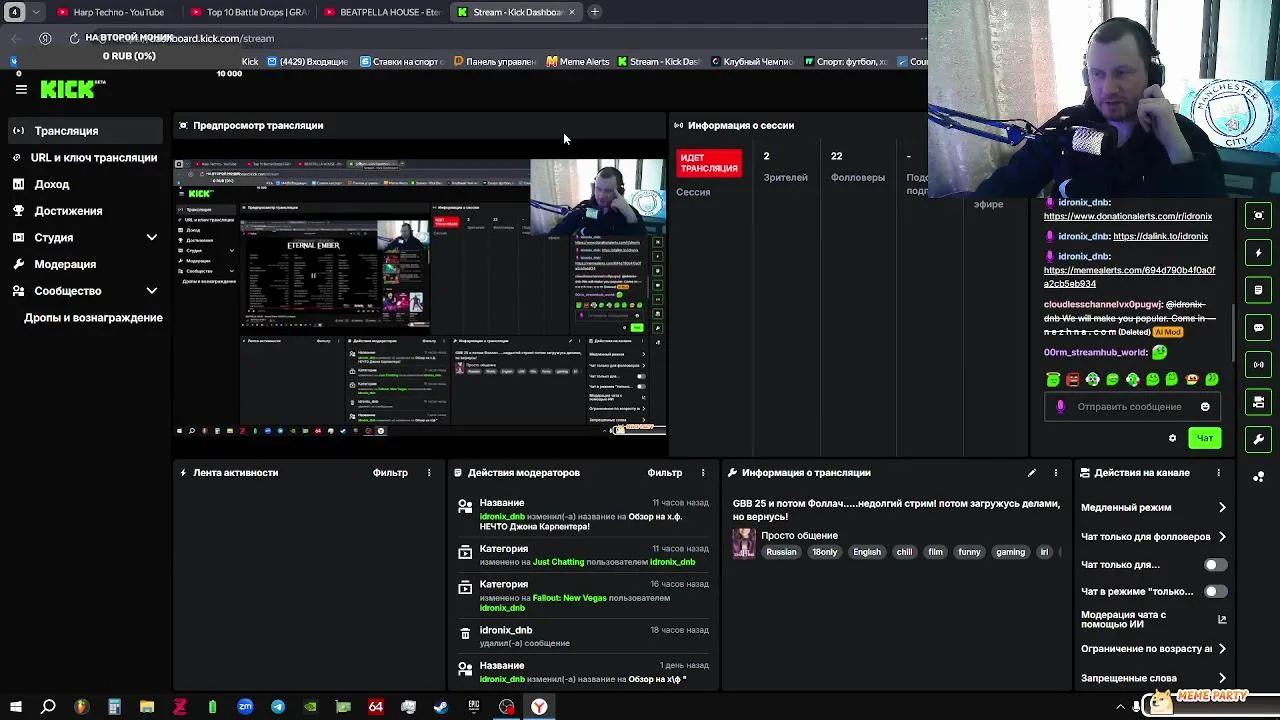Open Лента активности three-dot menu
The width and height of the screenshot is (1280, 720).
click(x=429, y=473)
